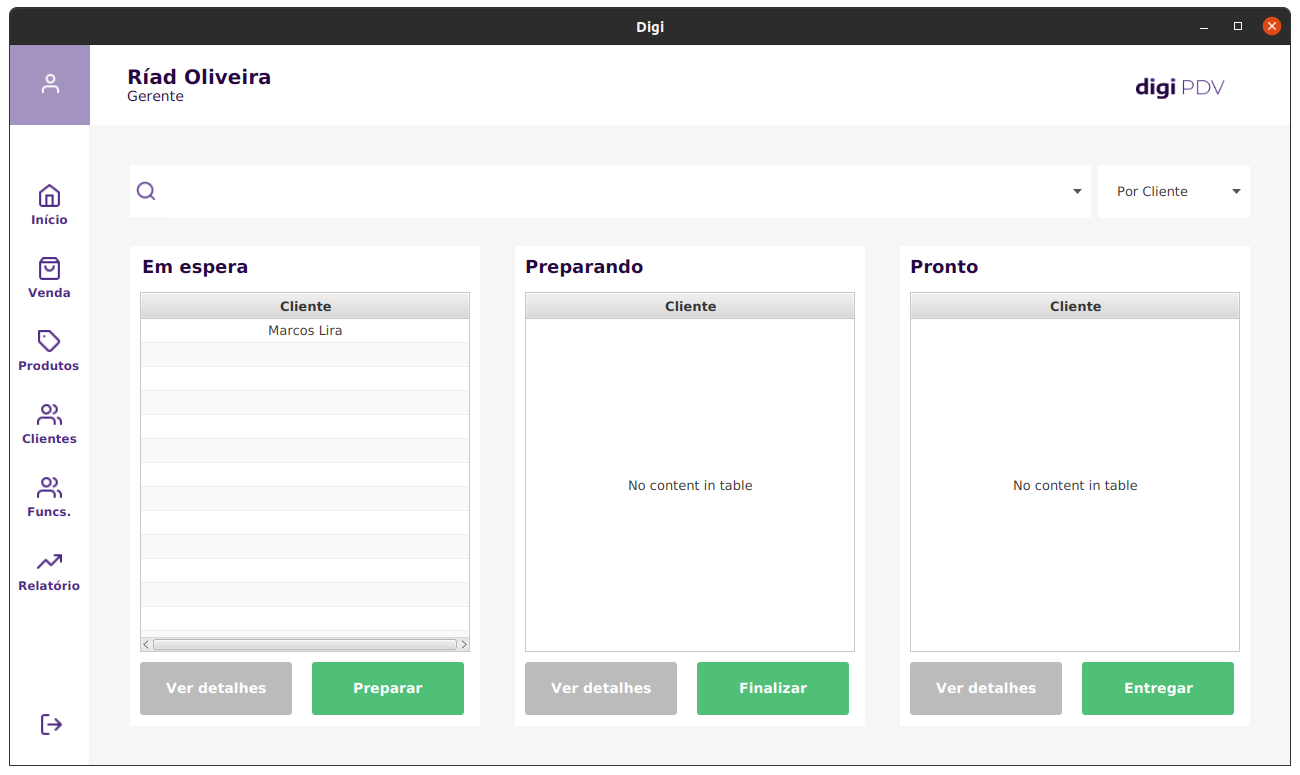Click Cliente header in Pronto table

[1075, 306]
